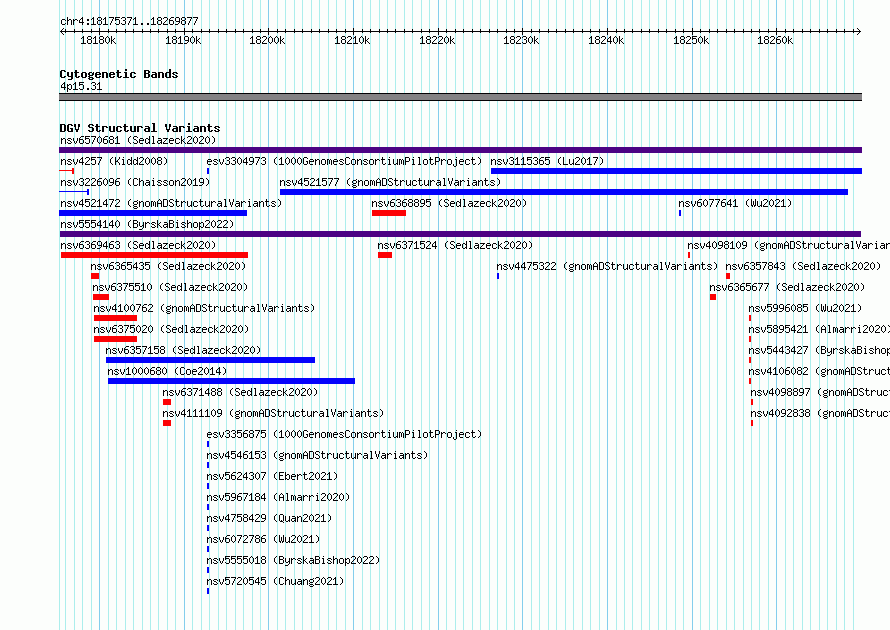Click the gray 4p15.31 cytogenetic band bar
Screen dimensions: 890x630
460,97
